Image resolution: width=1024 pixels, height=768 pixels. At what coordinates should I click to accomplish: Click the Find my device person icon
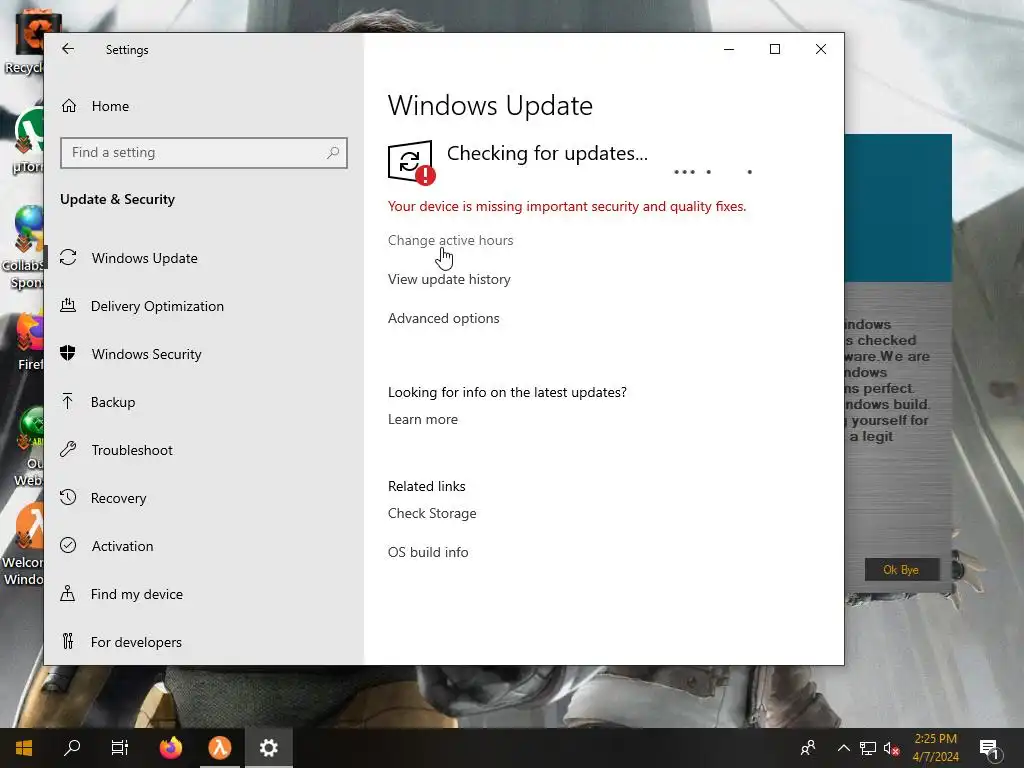(x=67, y=593)
